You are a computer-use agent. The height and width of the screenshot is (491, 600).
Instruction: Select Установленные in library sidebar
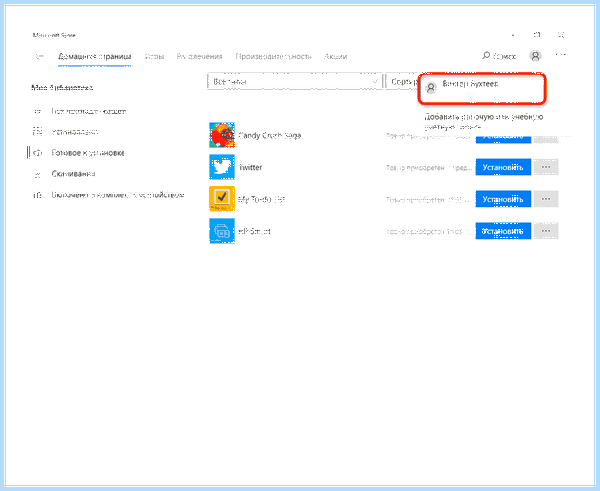click(x=75, y=132)
